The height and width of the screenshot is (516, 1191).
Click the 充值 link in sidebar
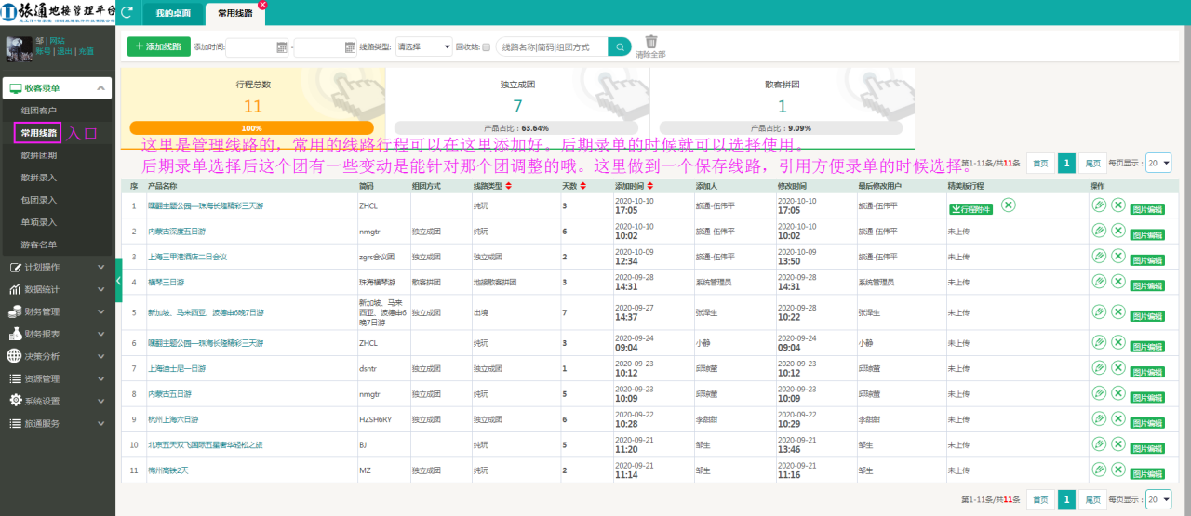[86, 51]
